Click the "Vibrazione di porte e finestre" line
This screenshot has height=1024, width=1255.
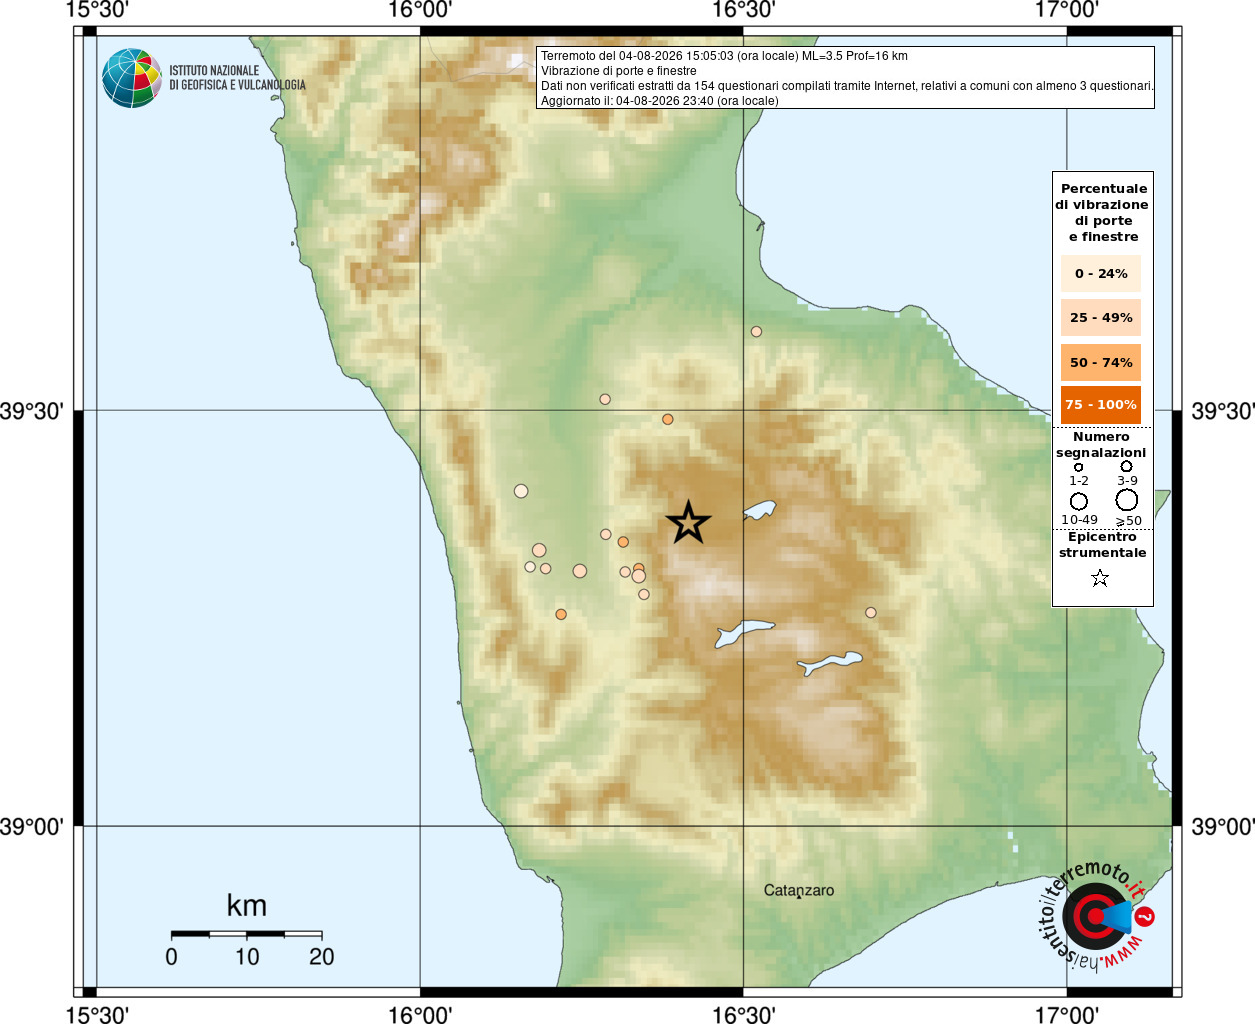coord(618,71)
